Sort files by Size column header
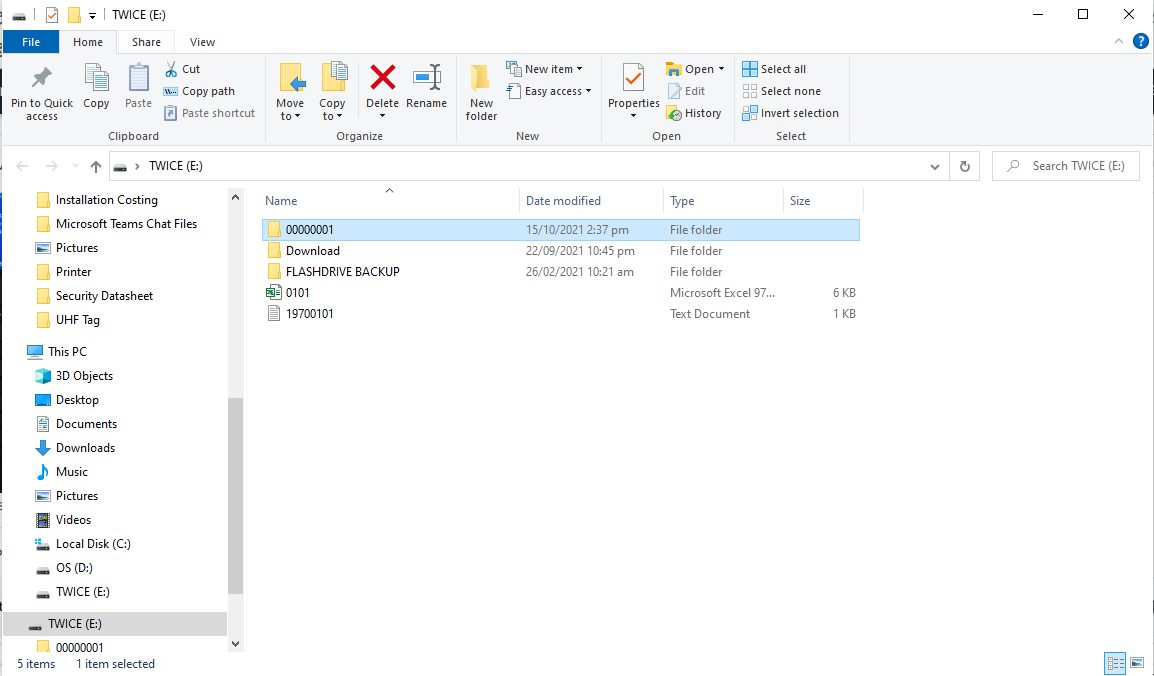Screen dimensions: 1154x676 (x=824, y=201)
